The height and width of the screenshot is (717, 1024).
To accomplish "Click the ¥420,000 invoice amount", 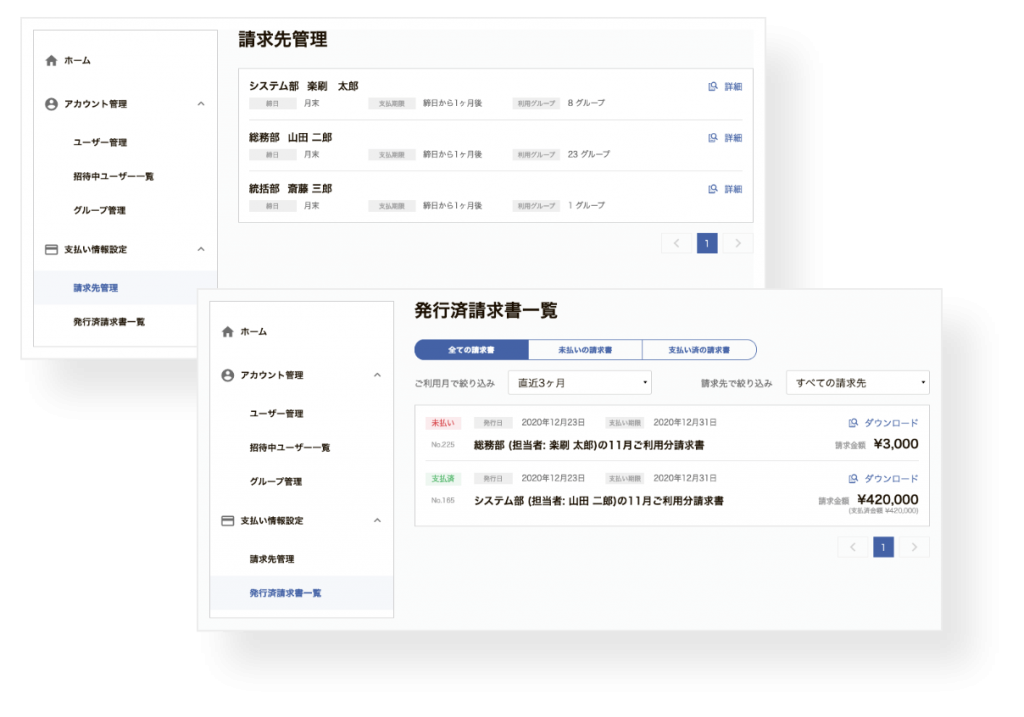I will [888, 500].
